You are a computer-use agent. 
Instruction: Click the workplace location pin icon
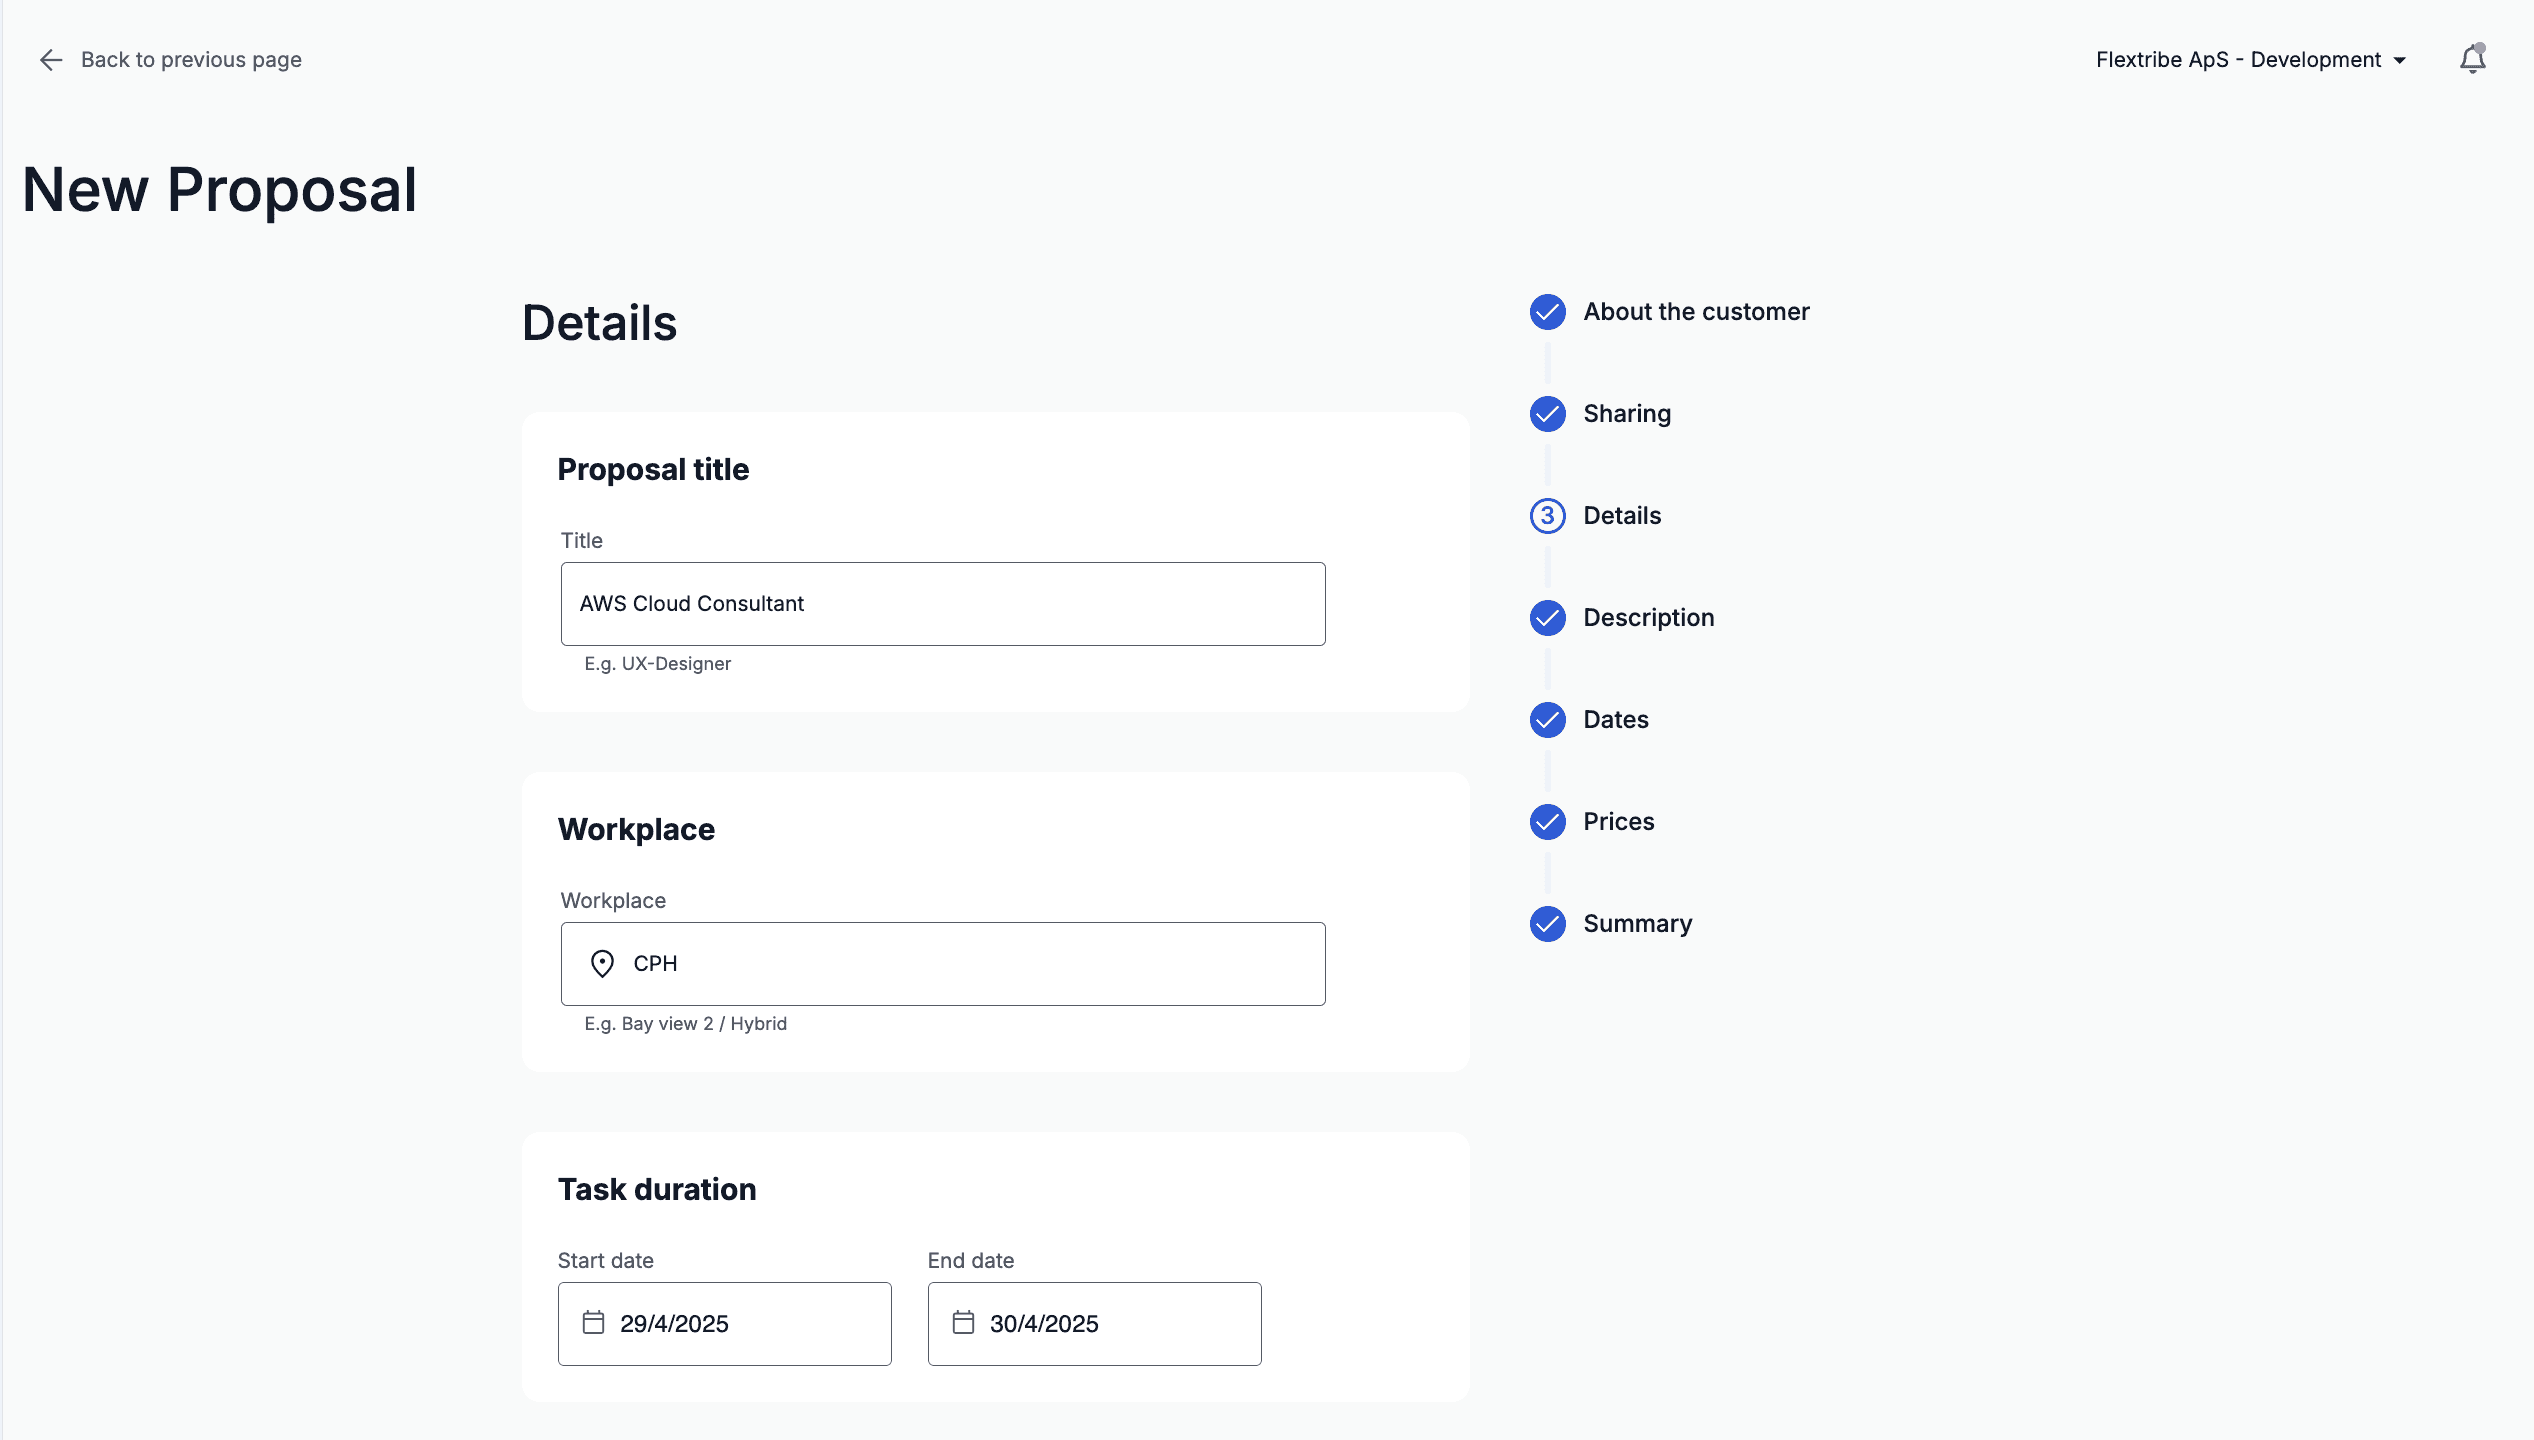click(x=602, y=964)
